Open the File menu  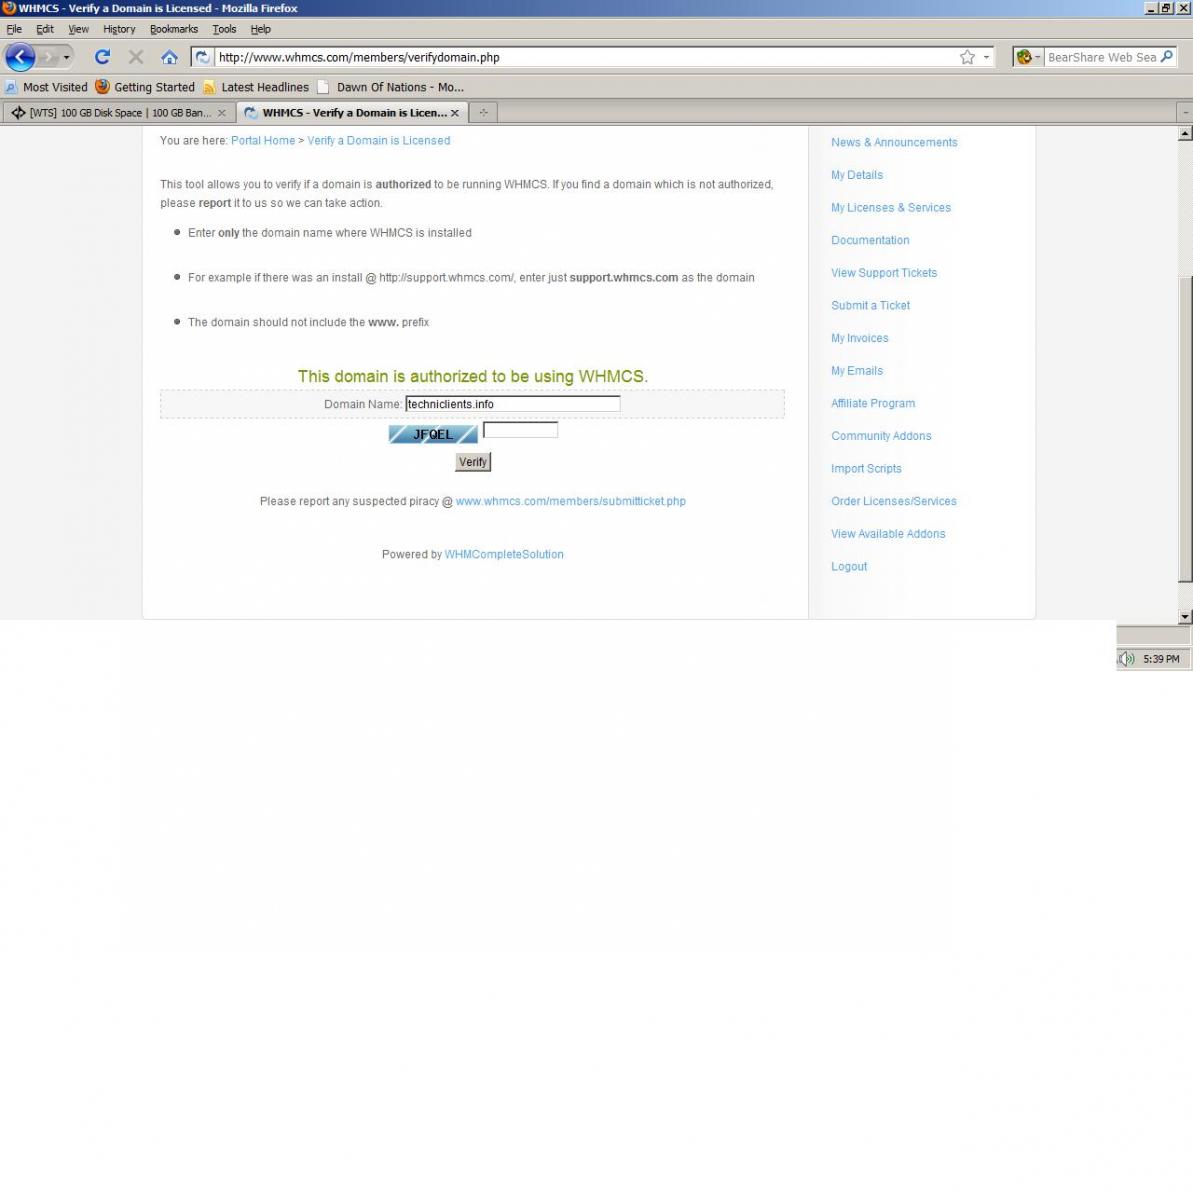(x=14, y=29)
